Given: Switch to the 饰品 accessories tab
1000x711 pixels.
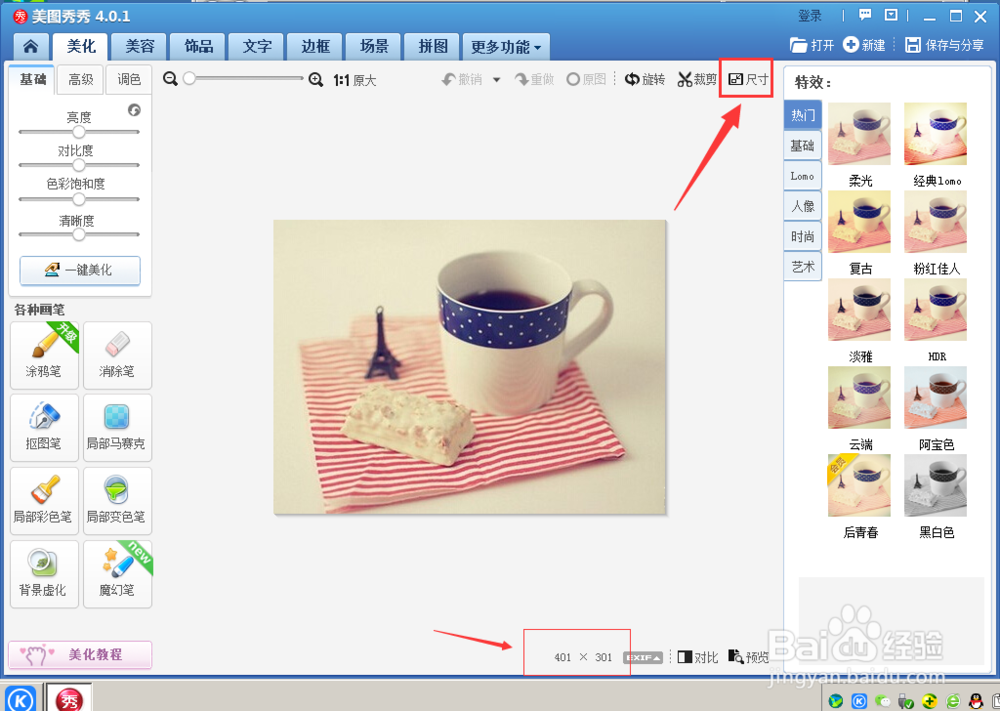Looking at the screenshot, I should [198, 46].
